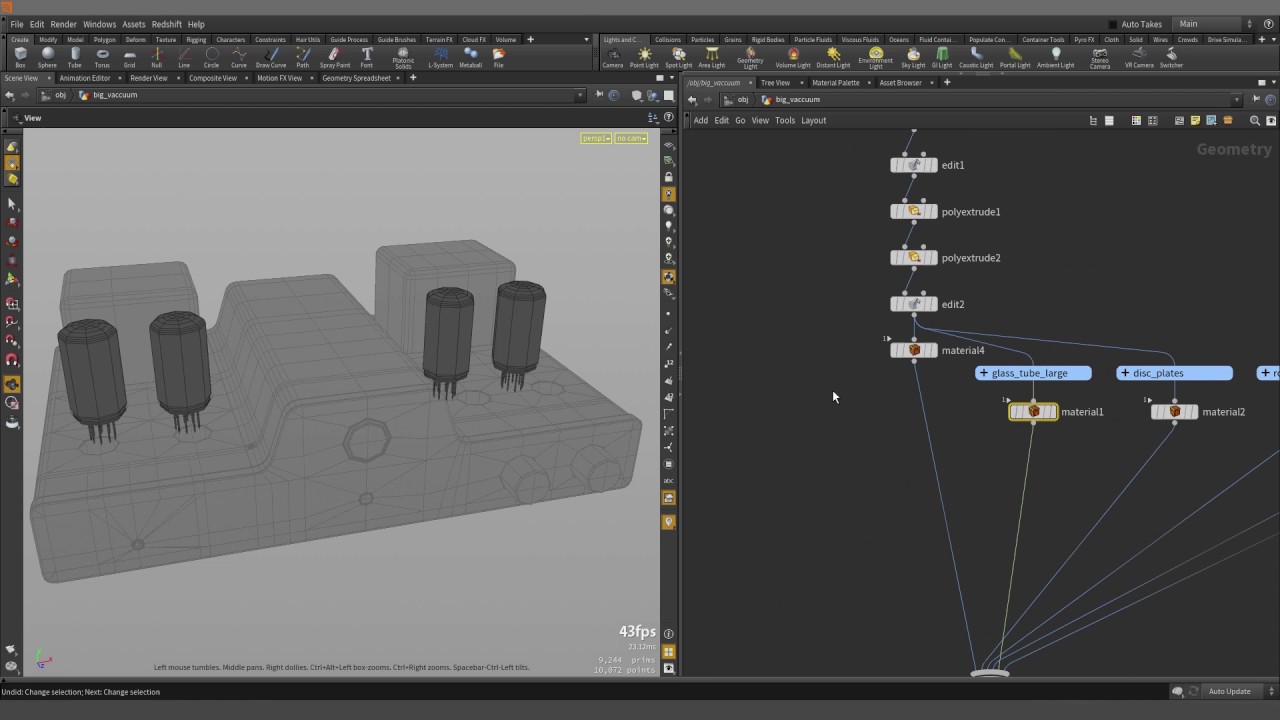This screenshot has height=720, width=1280.
Task: Click the big_vaccuum path field in the scene view
Action: click(x=115, y=95)
